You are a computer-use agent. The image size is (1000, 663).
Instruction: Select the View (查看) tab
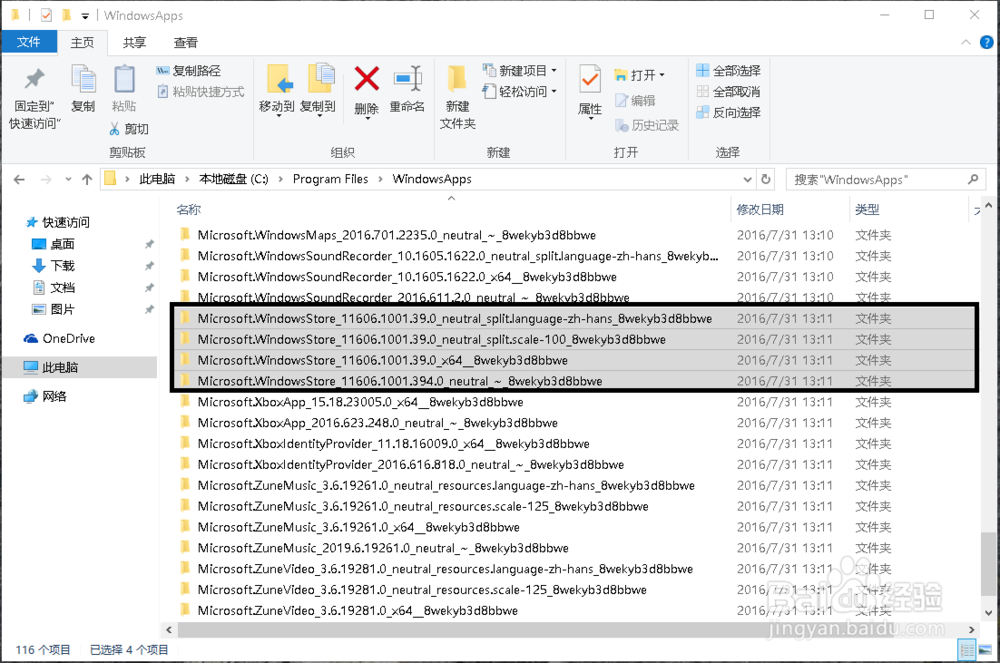click(186, 42)
